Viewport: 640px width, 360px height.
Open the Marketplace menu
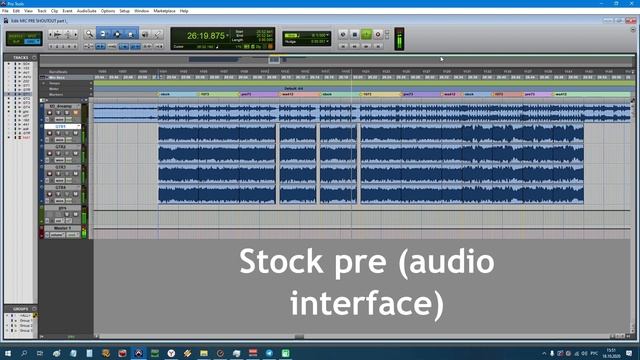(x=164, y=11)
